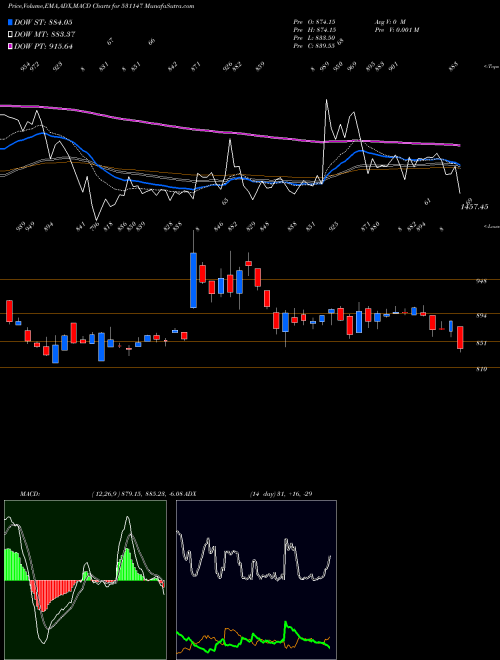Click the last red candlestick on the right
This screenshot has height=660, width=500.
tap(460, 338)
